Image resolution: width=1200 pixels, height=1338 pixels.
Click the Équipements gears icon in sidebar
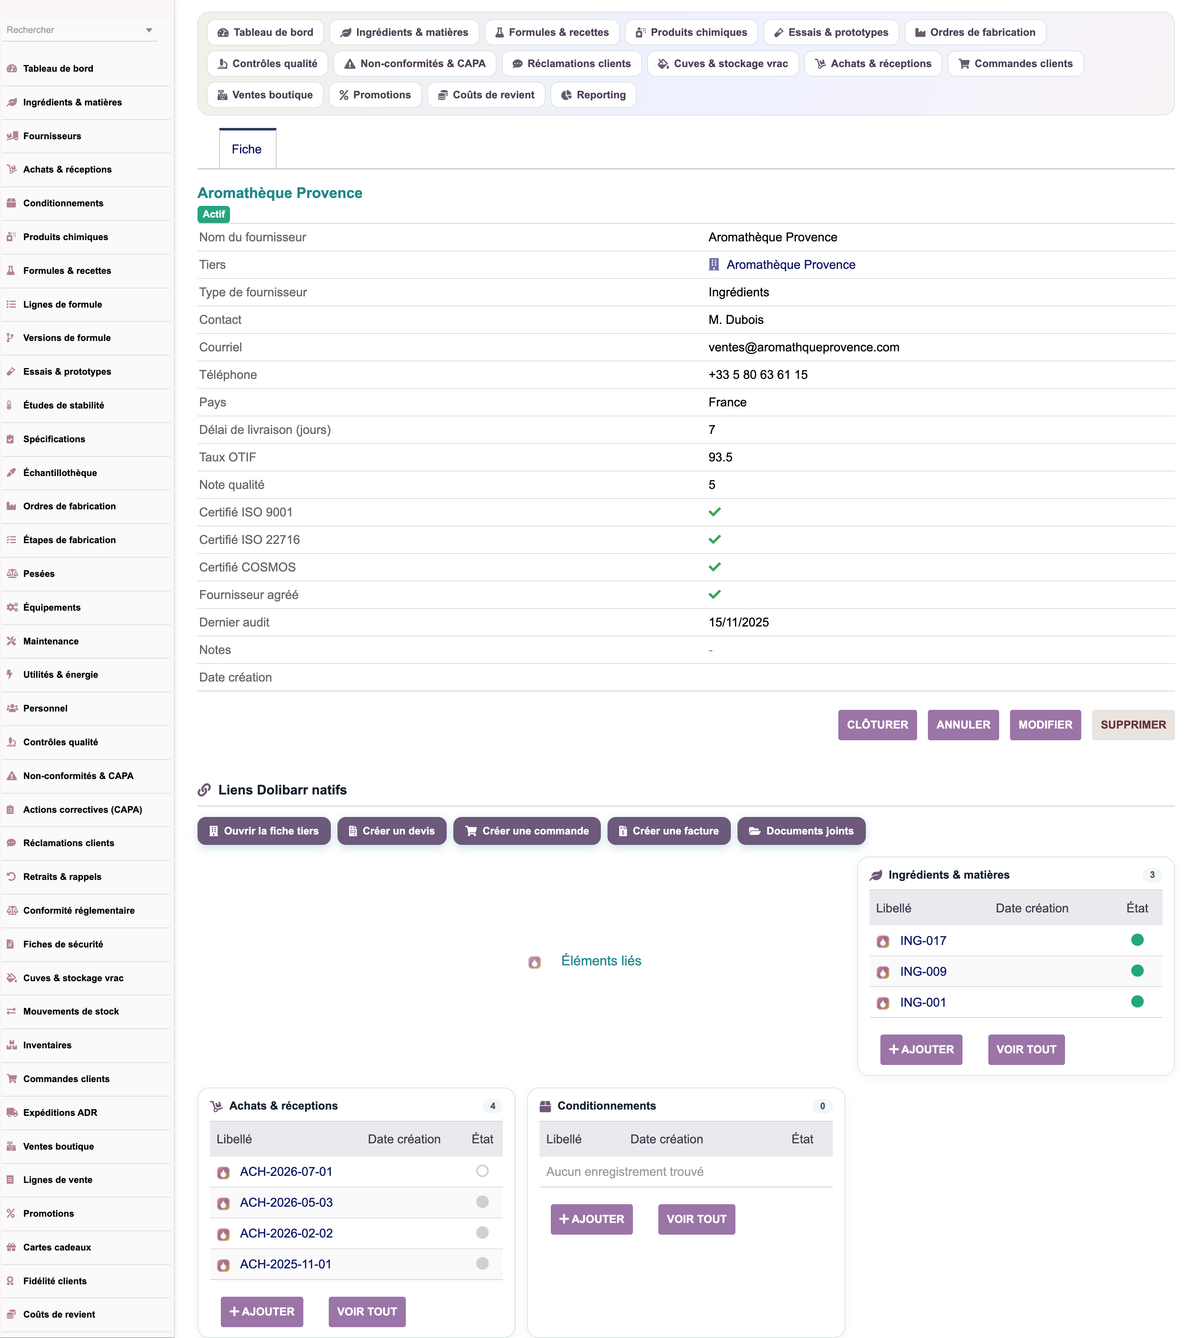click(12, 607)
